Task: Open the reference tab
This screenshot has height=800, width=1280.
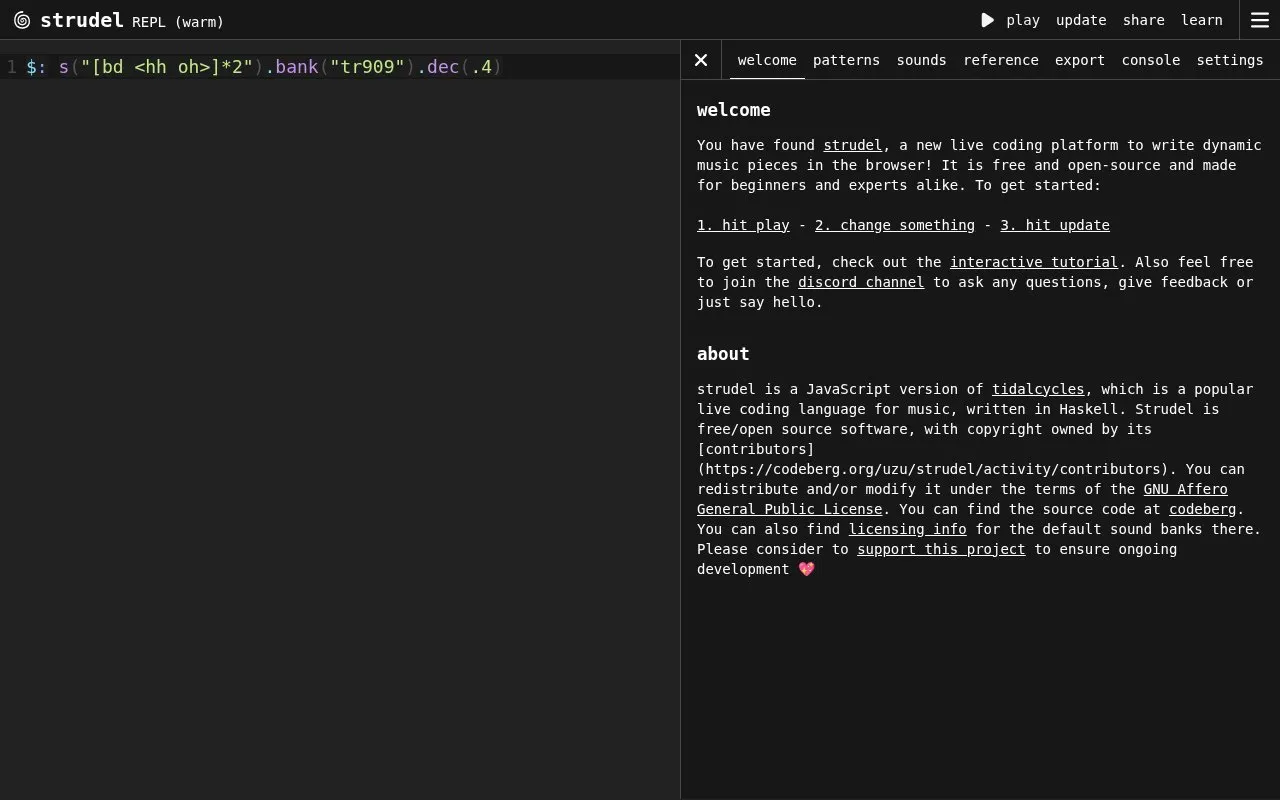Action: coord(1001,60)
